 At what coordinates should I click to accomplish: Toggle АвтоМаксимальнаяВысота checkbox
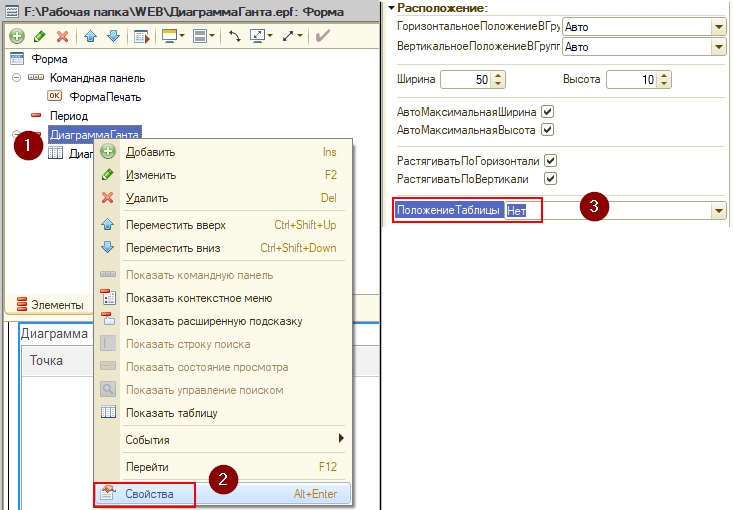click(547, 129)
